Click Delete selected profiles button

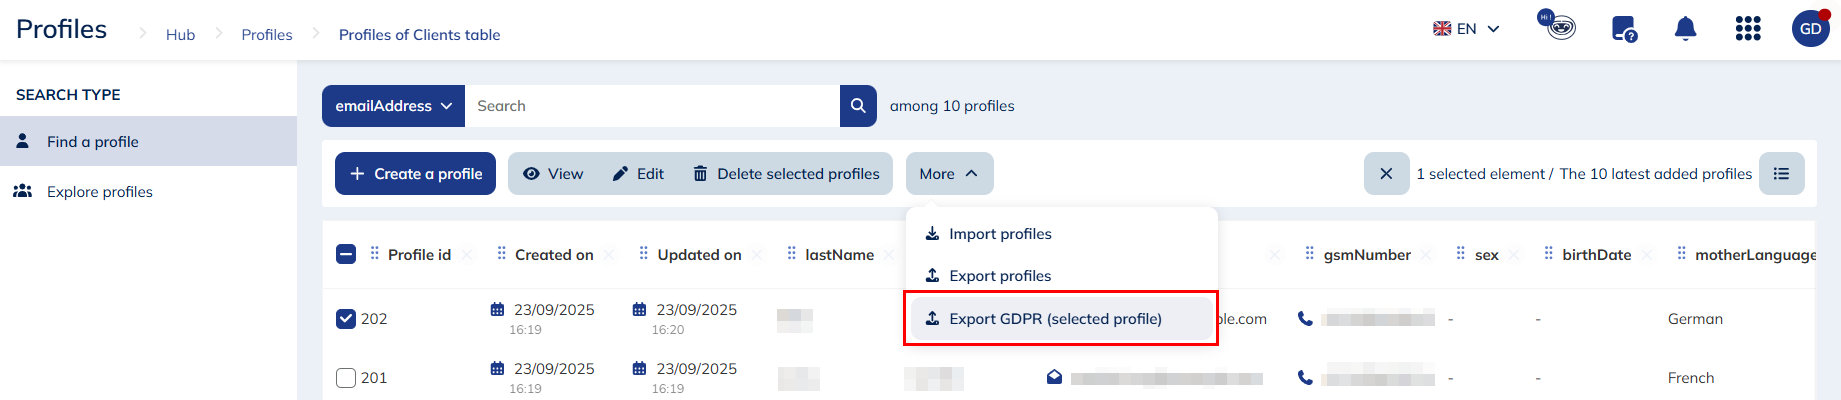tap(786, 174)
